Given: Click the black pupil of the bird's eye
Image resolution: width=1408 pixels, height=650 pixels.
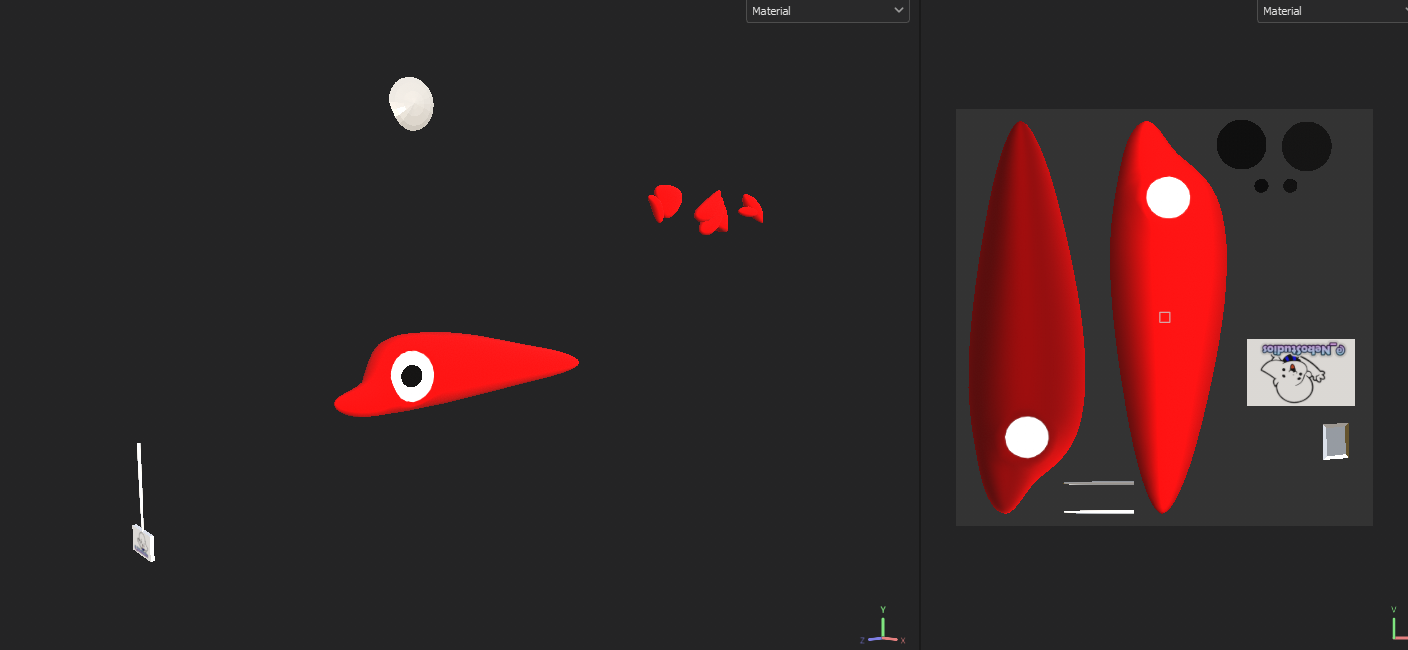Looking at the screenshot, I should pos(412,376).
